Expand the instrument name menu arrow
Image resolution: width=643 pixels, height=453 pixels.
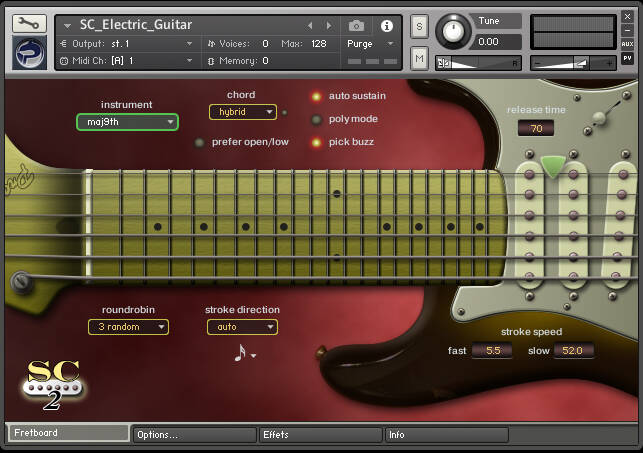pos(67,26)
